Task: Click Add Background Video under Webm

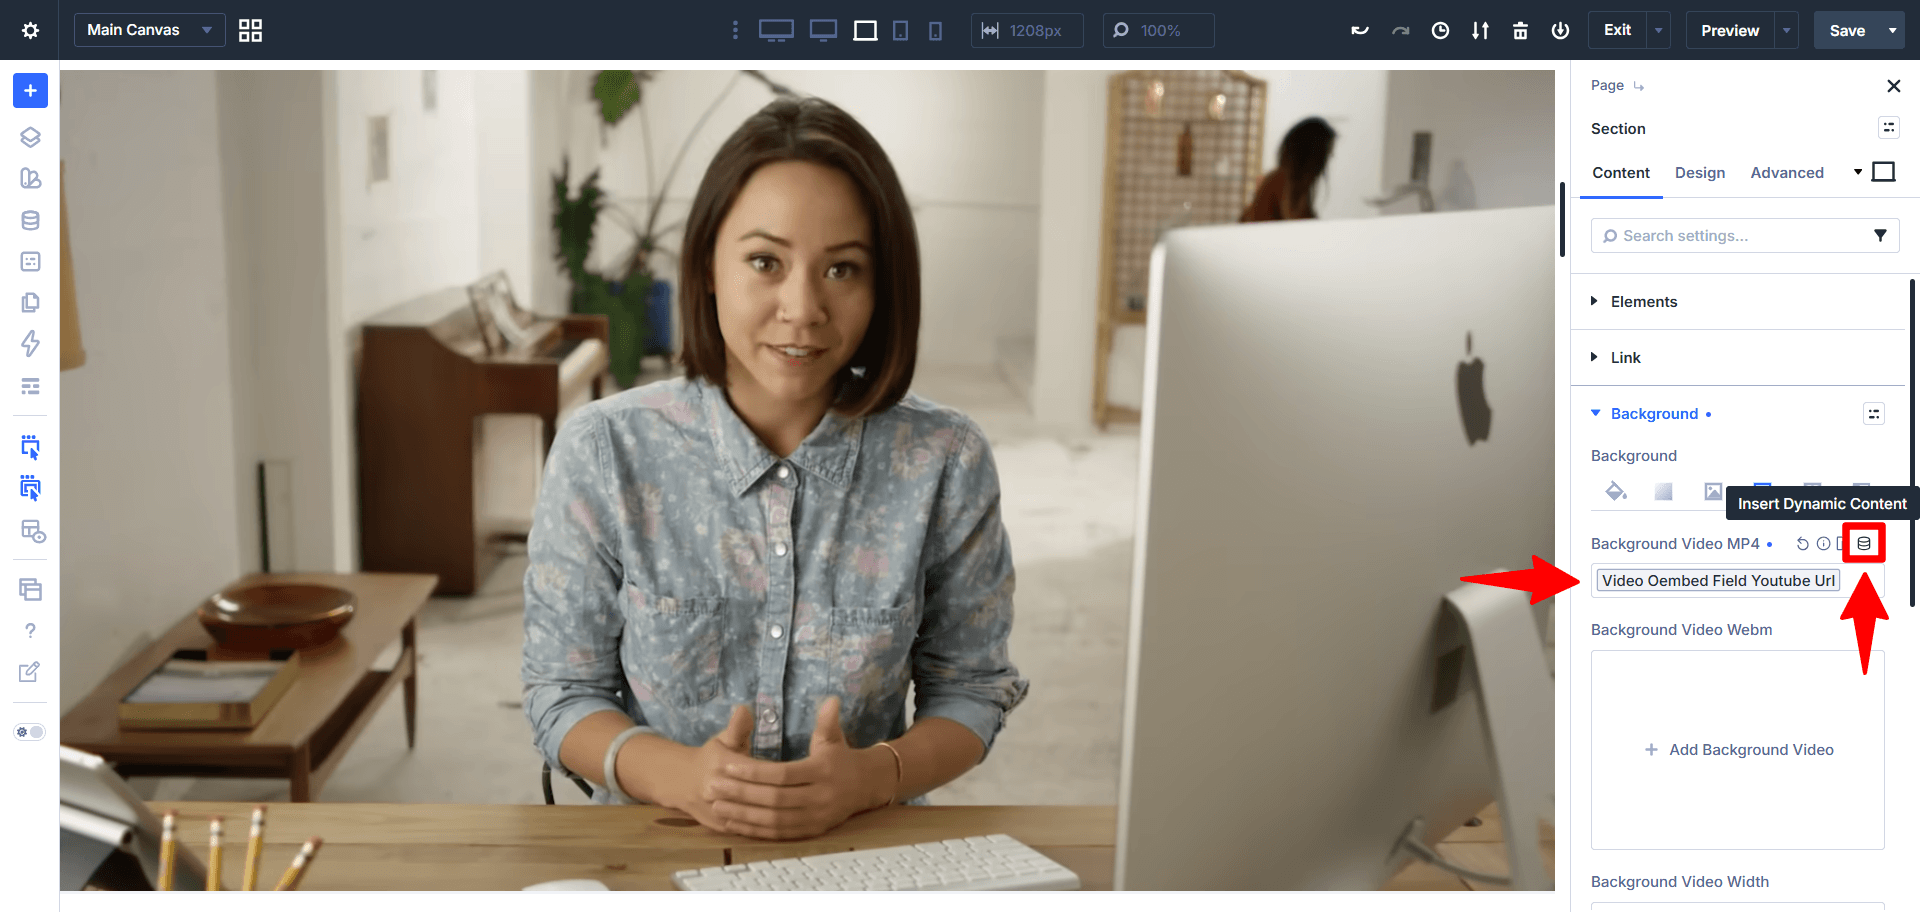Action: [1738, 750]
